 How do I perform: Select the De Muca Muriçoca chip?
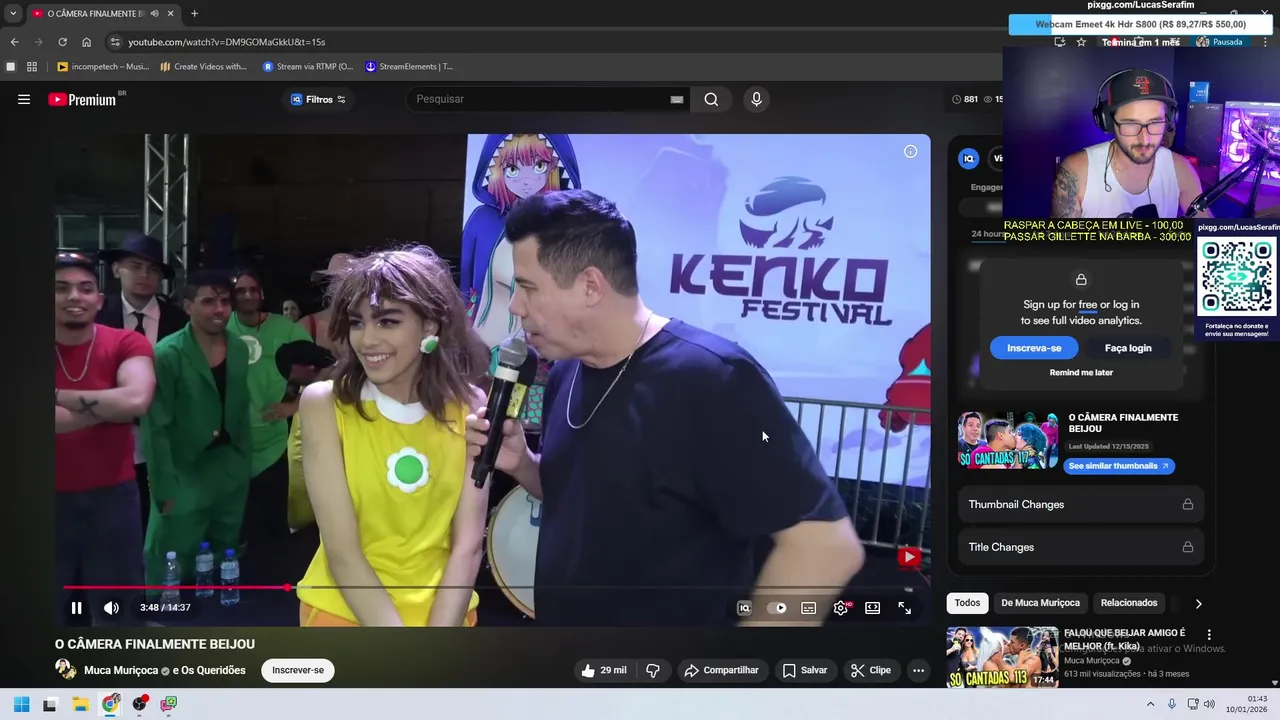point(1040,603)
